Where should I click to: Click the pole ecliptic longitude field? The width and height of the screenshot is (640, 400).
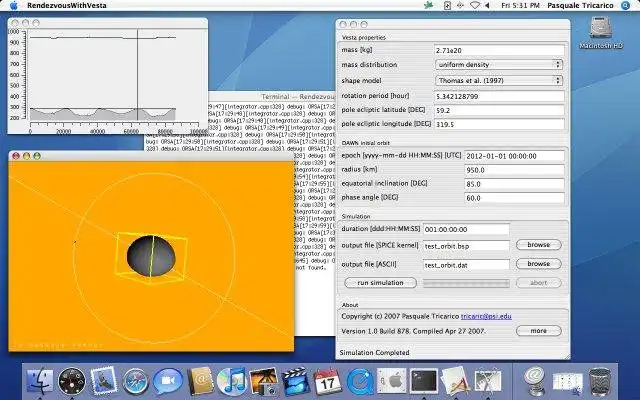[499, 124]
